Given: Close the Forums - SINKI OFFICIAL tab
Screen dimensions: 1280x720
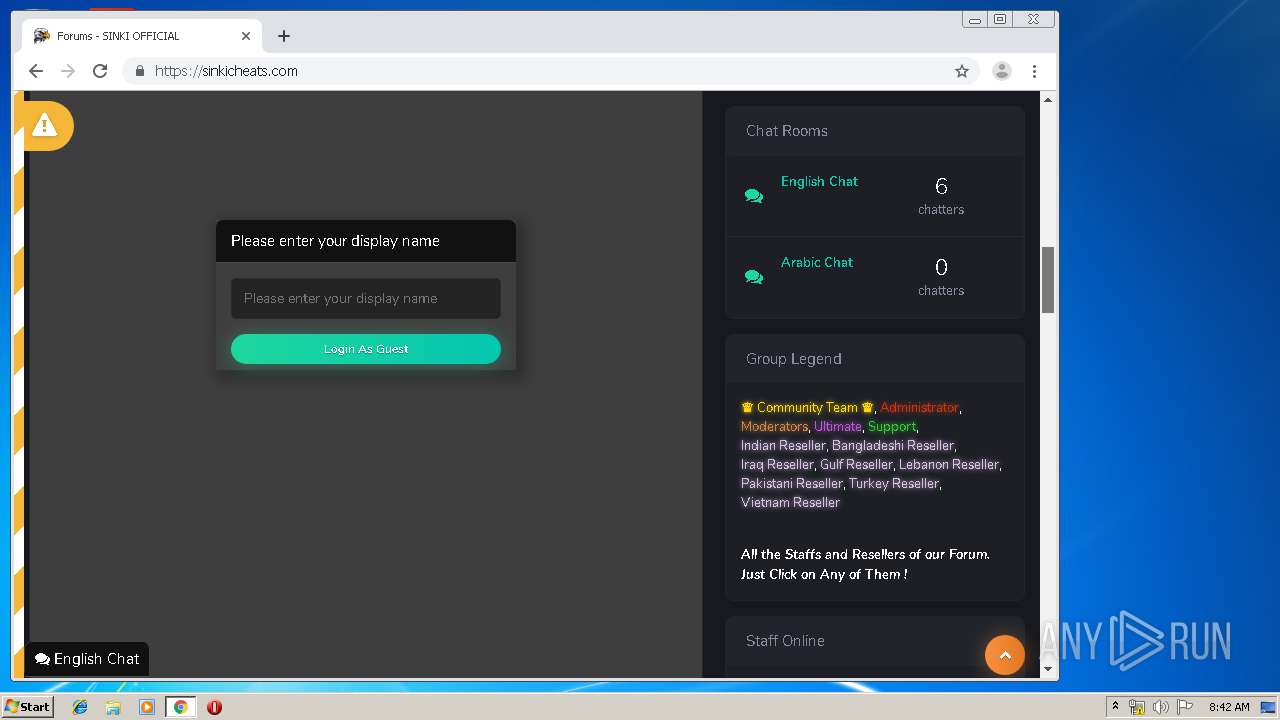Looking at the screenshot, I should point(246,36).
